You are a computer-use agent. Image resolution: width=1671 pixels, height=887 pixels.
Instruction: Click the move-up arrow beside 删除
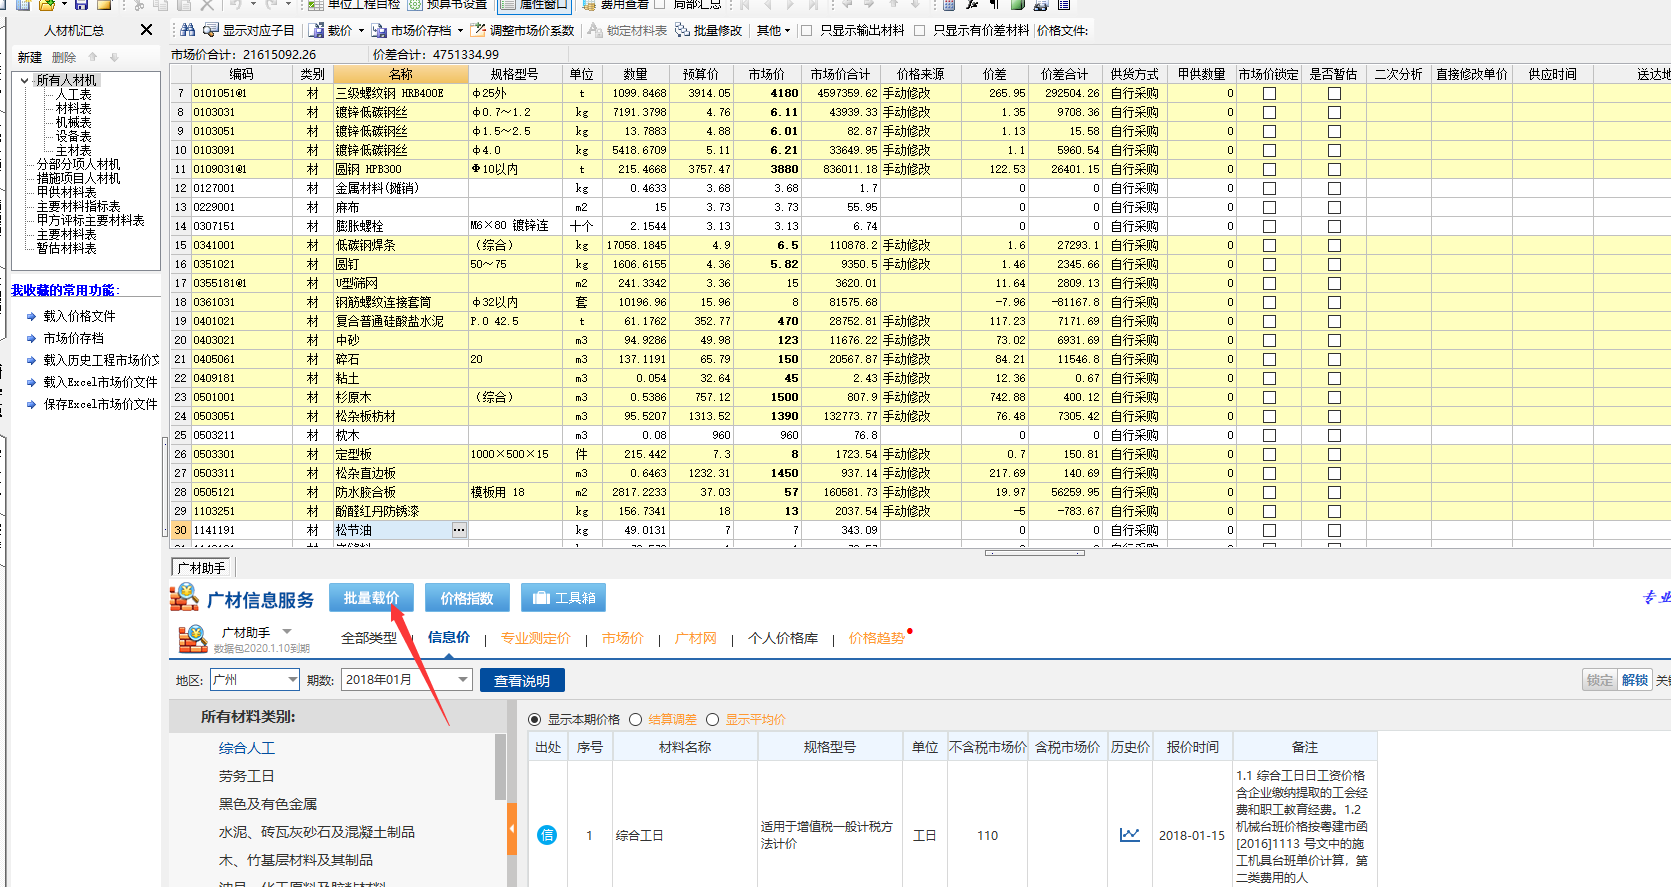(x=93, y=57)
